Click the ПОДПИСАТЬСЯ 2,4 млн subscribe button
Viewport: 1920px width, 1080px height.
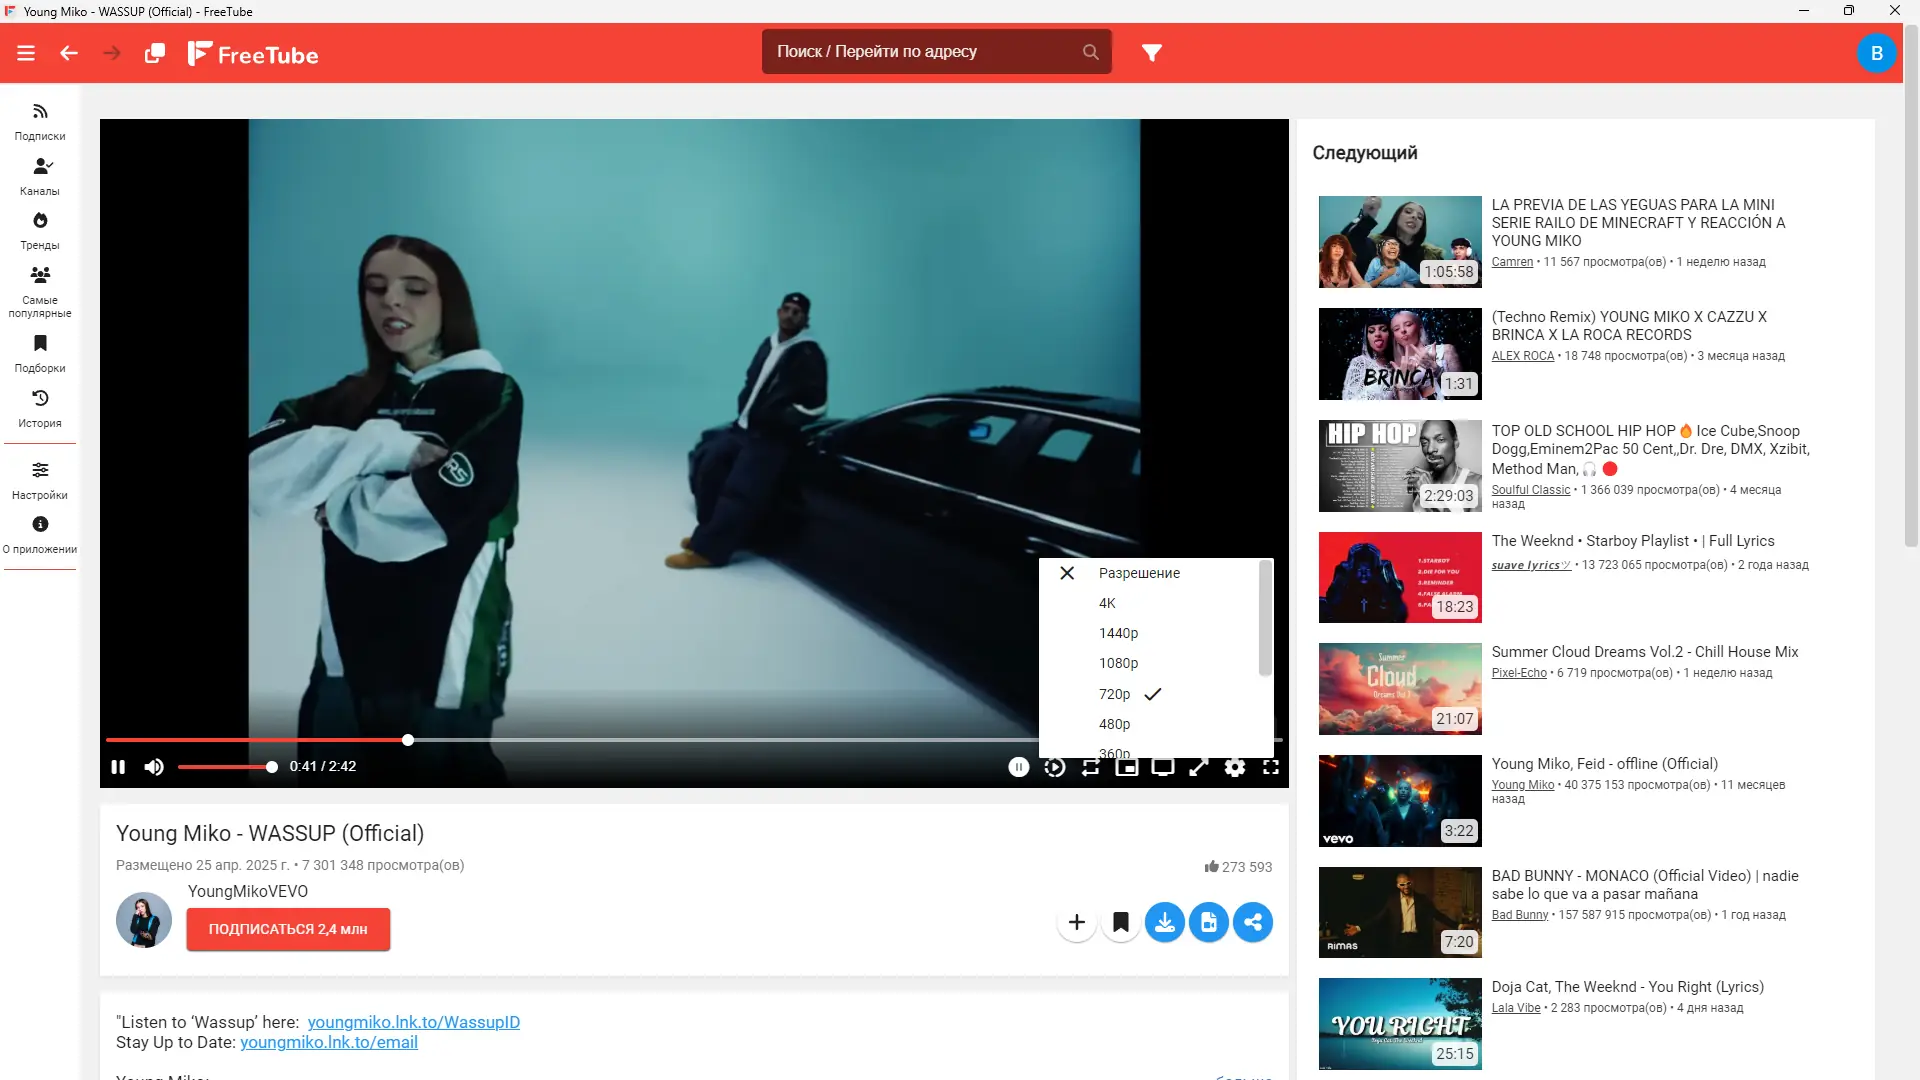point(288,929)
